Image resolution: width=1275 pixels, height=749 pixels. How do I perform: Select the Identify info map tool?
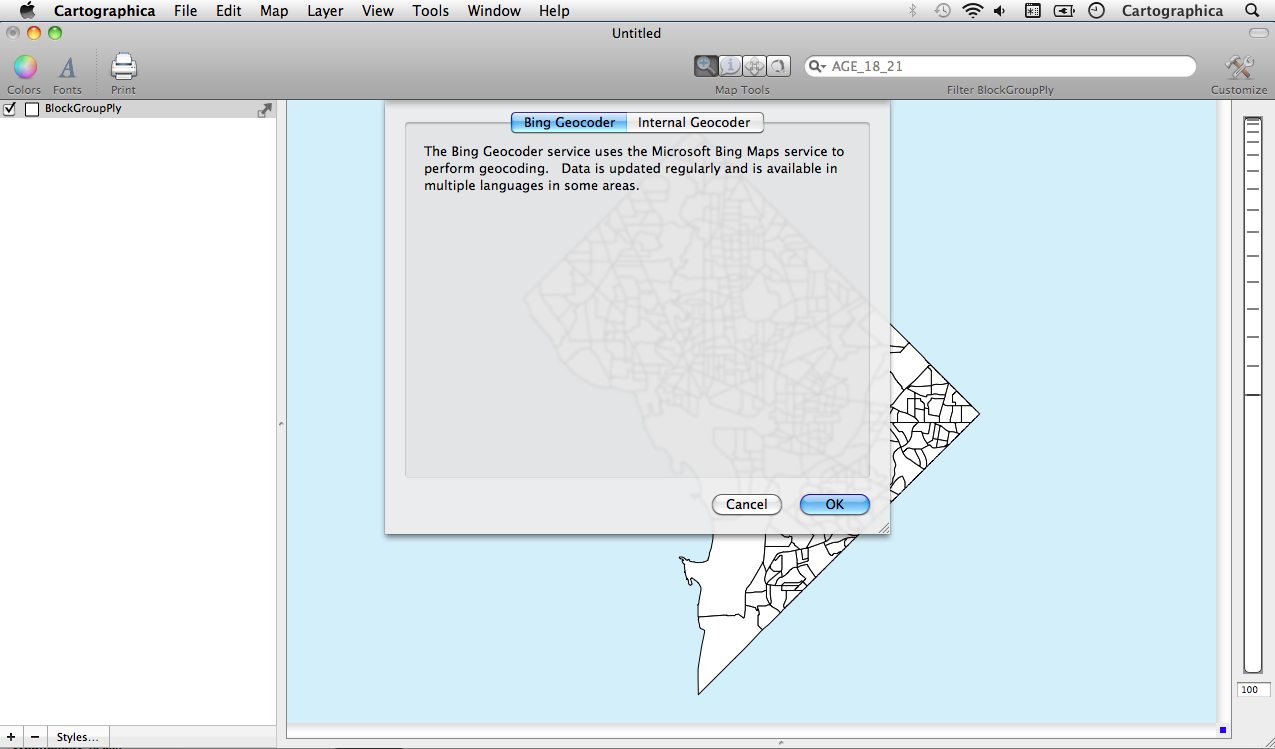tap(730, 66)
